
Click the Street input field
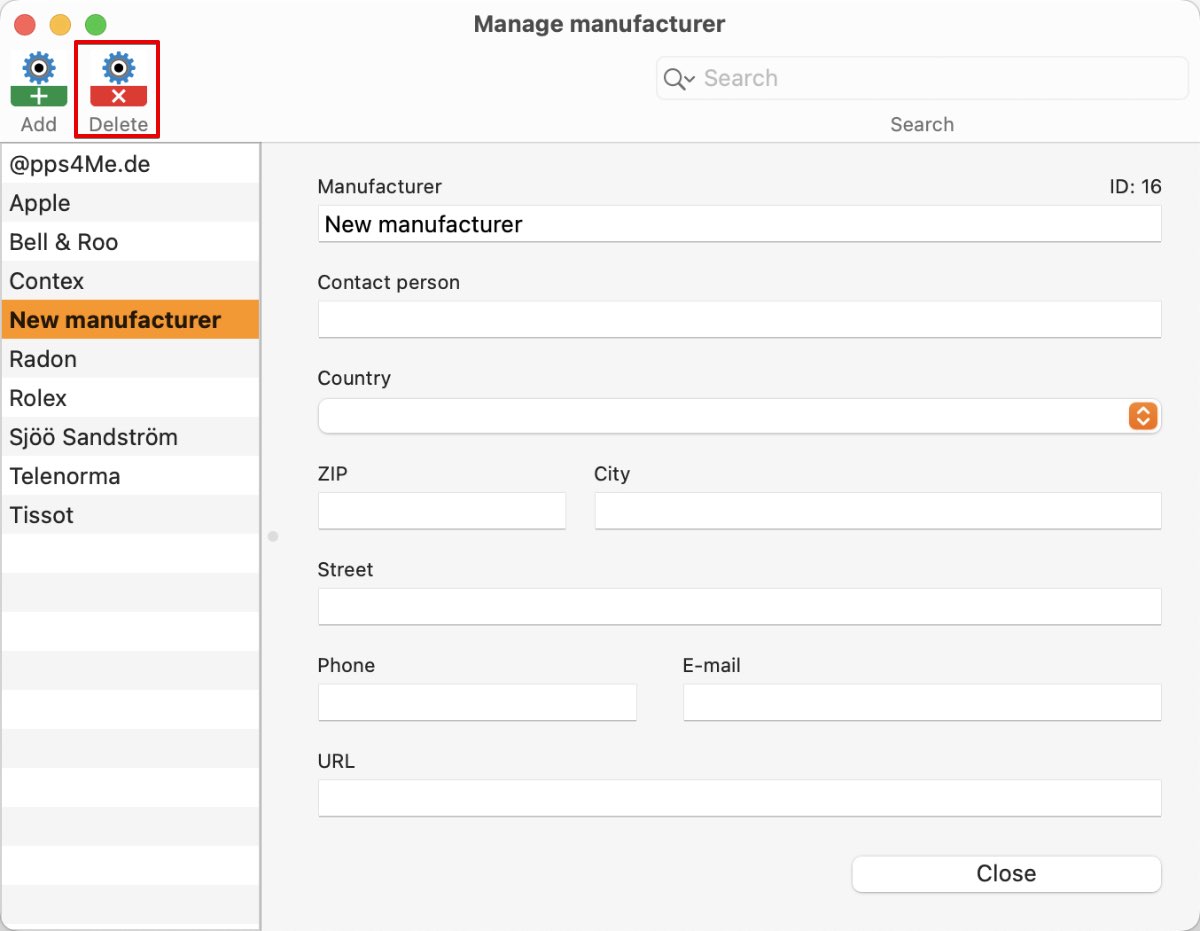coord(739,607)
